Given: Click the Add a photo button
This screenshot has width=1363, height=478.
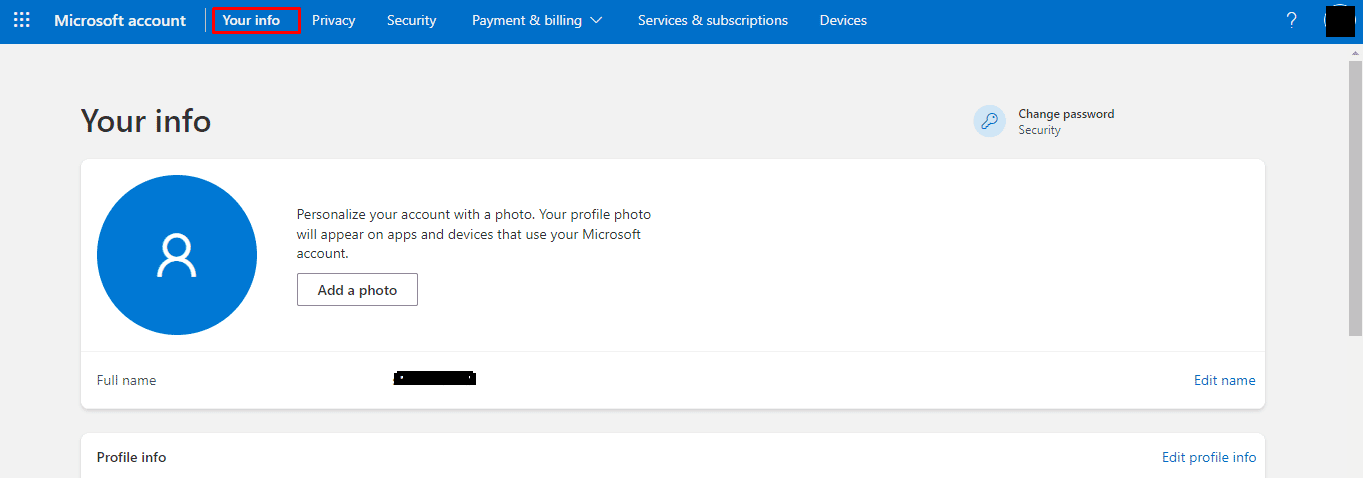Looking at the screenshot, I should [357, 290].
